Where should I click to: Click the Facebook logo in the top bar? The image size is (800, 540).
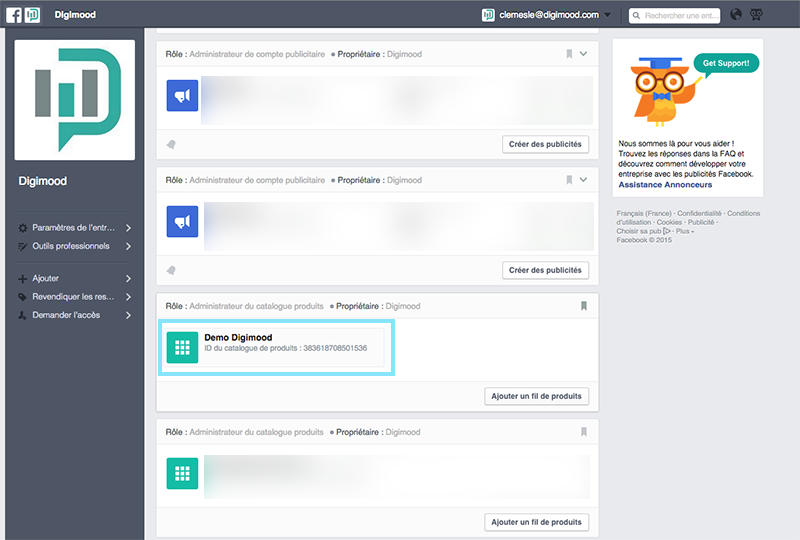click(x=14, y=15)
